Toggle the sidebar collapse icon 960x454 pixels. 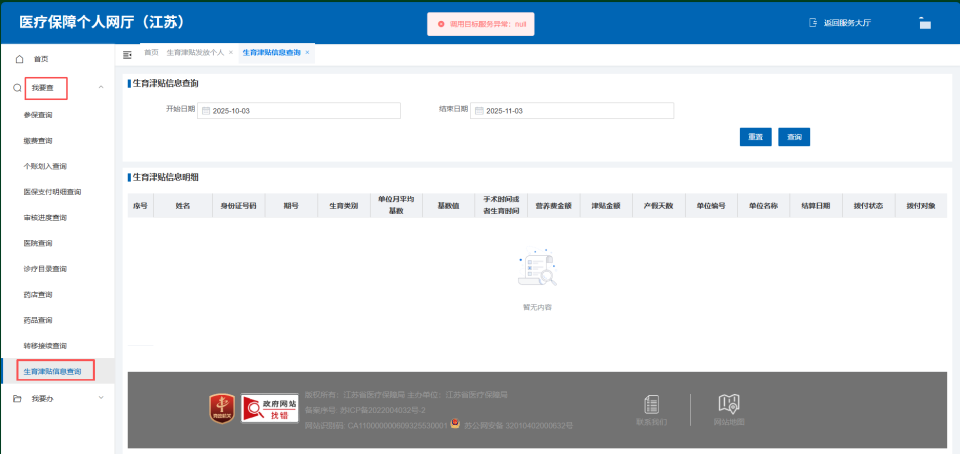pos(127,55)
